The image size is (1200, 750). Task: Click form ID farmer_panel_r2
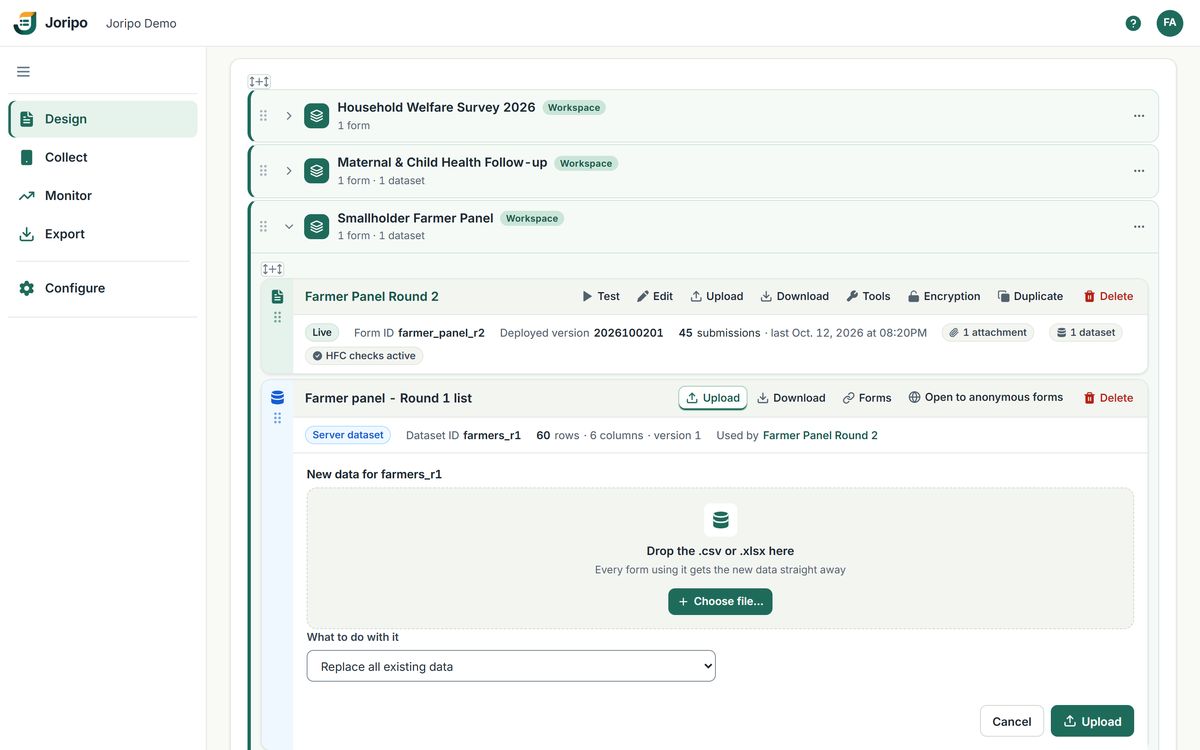point(441,333)
